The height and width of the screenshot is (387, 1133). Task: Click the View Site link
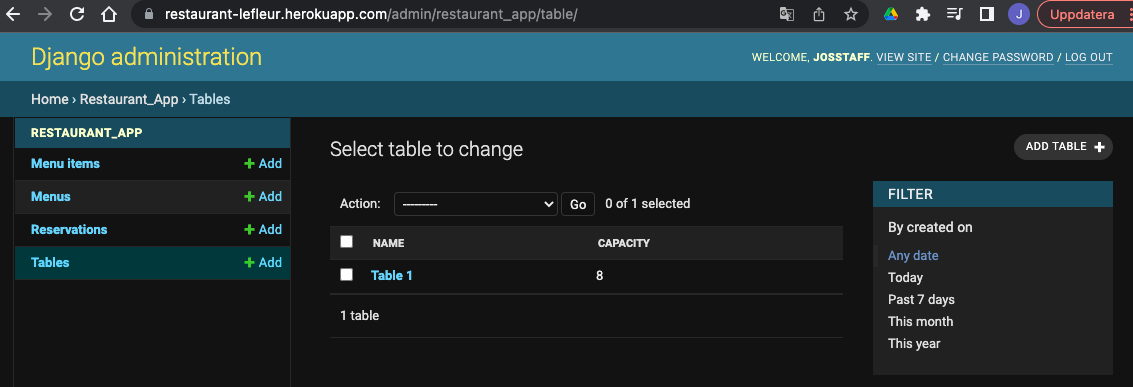(904, 57)
